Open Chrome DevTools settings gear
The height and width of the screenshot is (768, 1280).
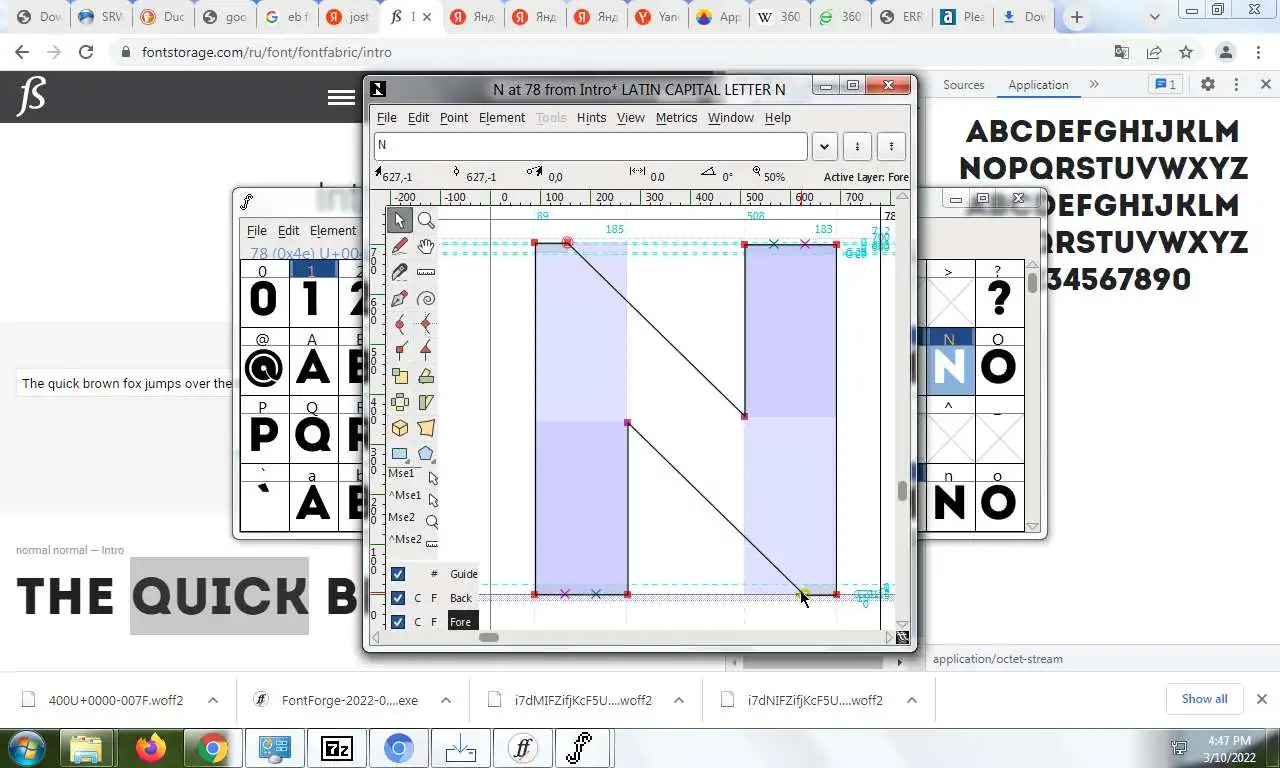[x=1208, y=85]
